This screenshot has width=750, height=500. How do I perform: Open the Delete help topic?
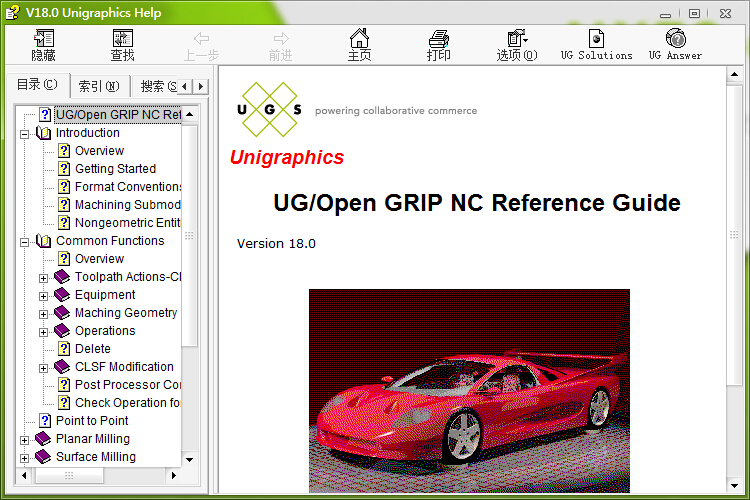point(93,349)
